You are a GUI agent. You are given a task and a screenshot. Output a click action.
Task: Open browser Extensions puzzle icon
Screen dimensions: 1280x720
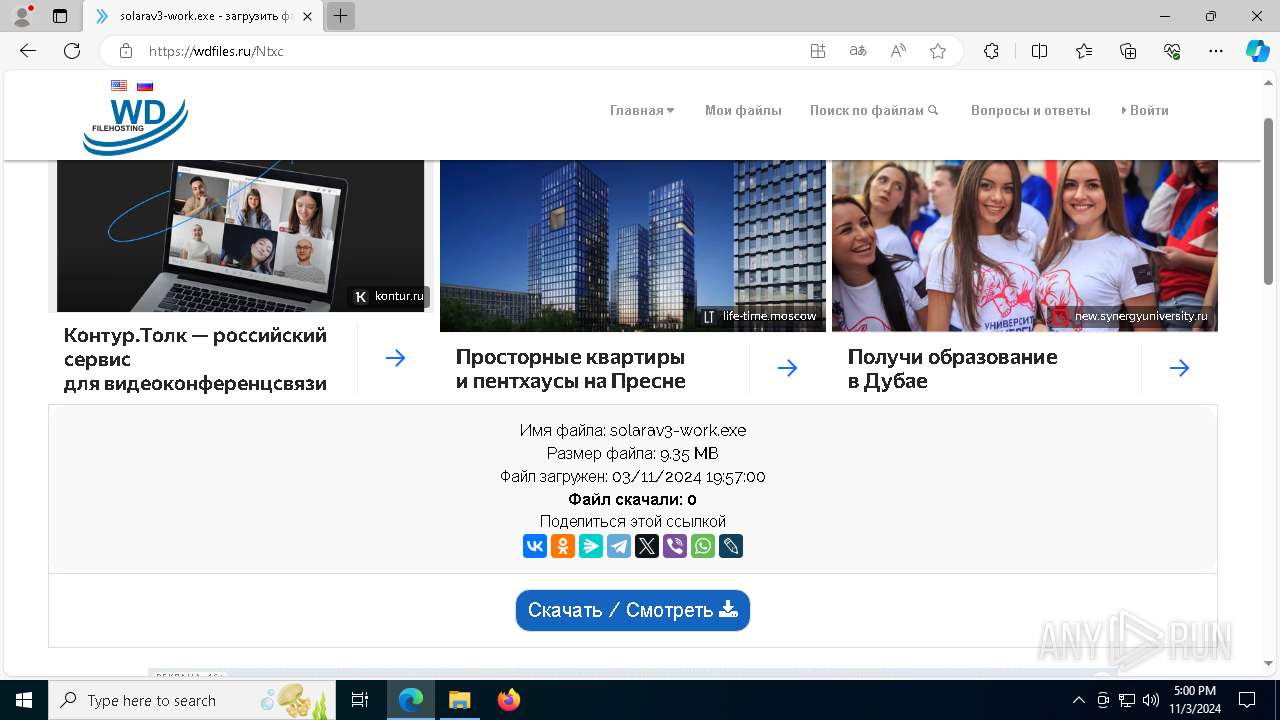click(991, 51)
